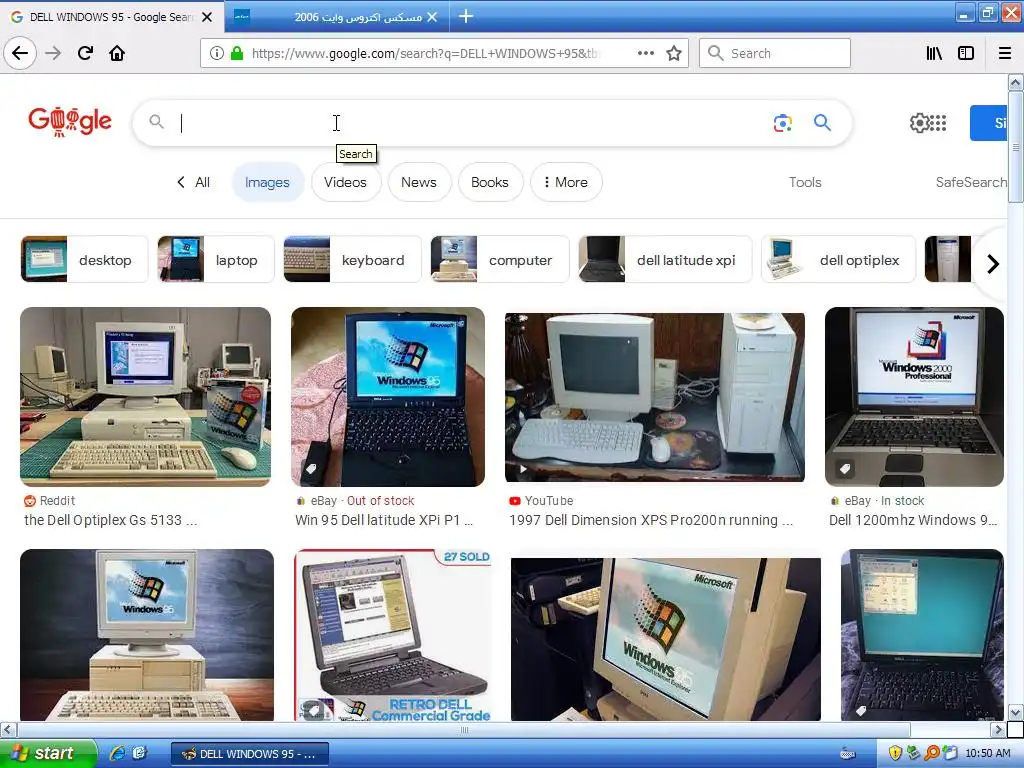The height and width of the screenshot is (768, 1024).
Task: Click the 'Dell 1200mhz Windows 9...' title link
Action: (912, 520)
